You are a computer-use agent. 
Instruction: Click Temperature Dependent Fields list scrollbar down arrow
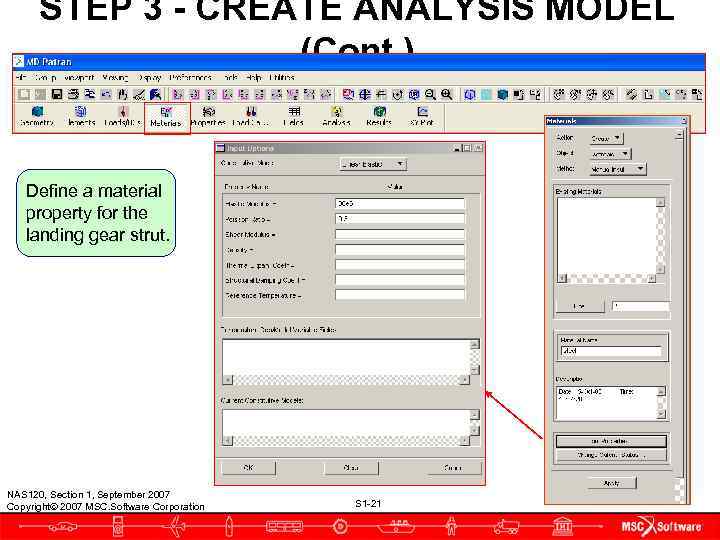[x=475, y=370]
